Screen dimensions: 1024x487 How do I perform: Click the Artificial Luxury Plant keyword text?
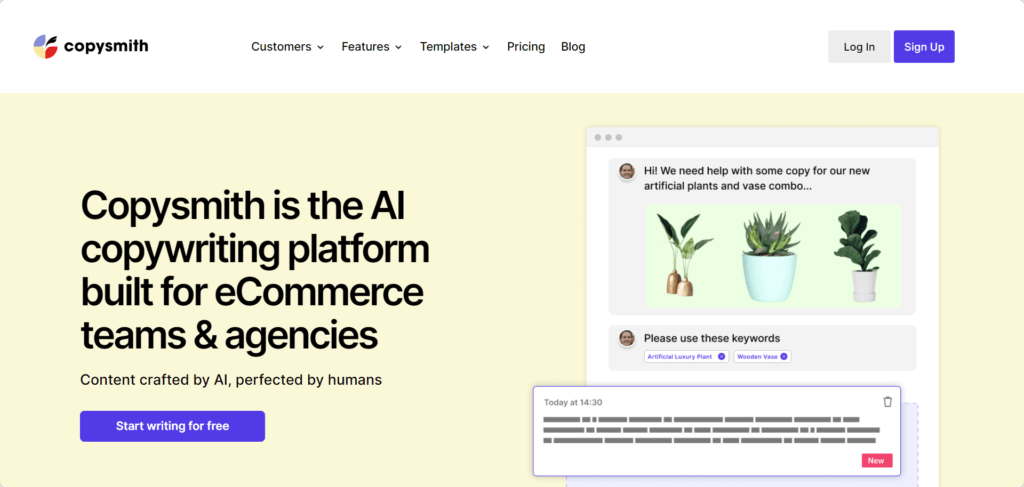pyautogui.click(x=679, y=357)
